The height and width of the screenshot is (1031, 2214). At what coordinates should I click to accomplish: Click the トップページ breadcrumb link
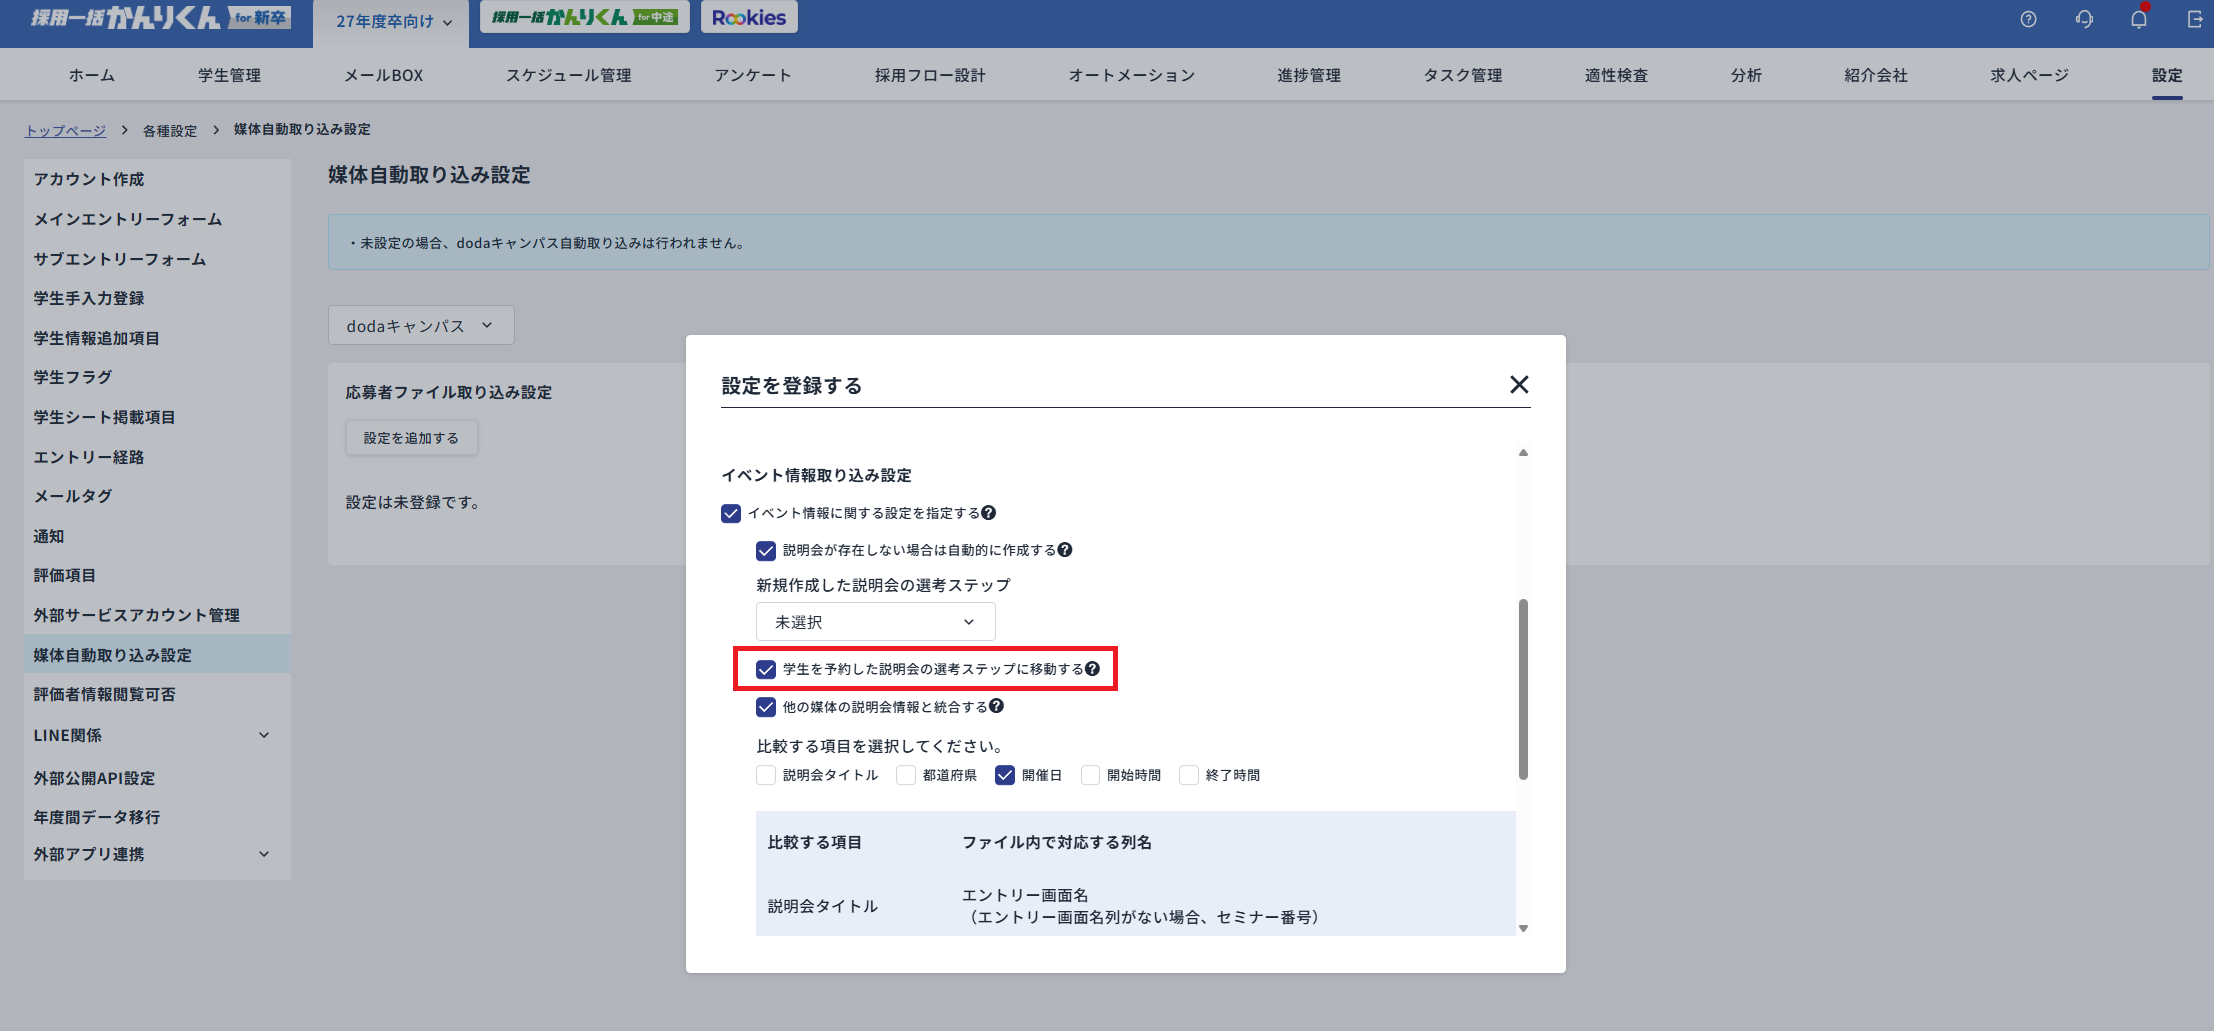pyautogui.click(x=66, y=130)
